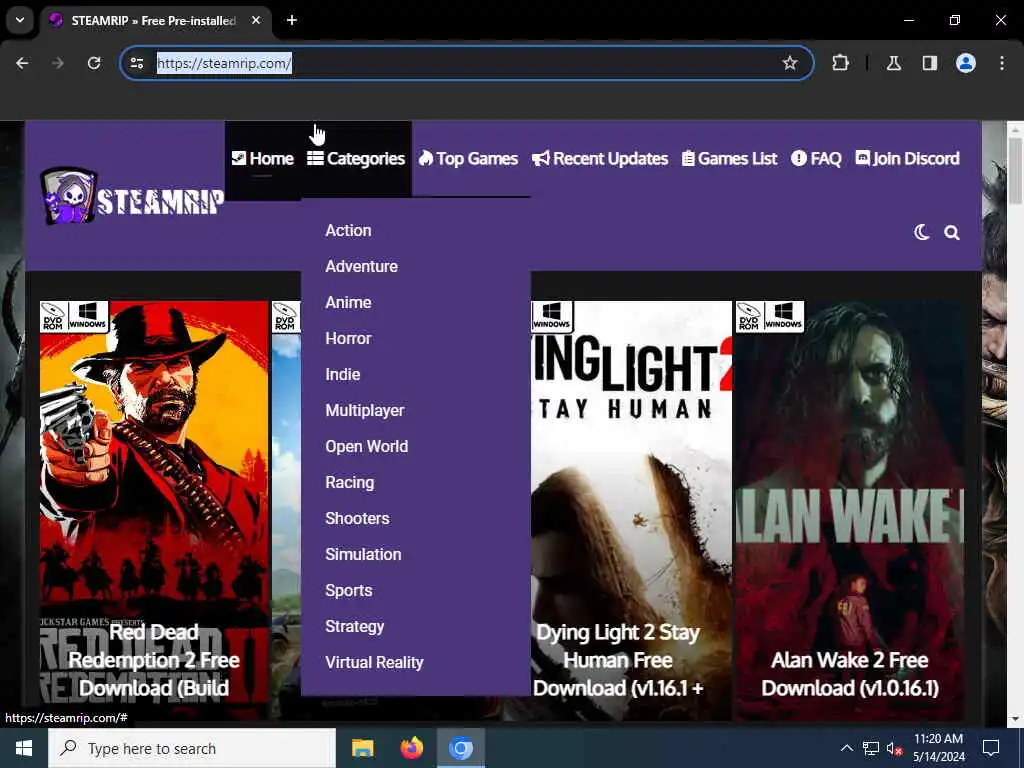Open Alan Wake 2 Free Download link

pyautogui.click(x=850, y=673)
